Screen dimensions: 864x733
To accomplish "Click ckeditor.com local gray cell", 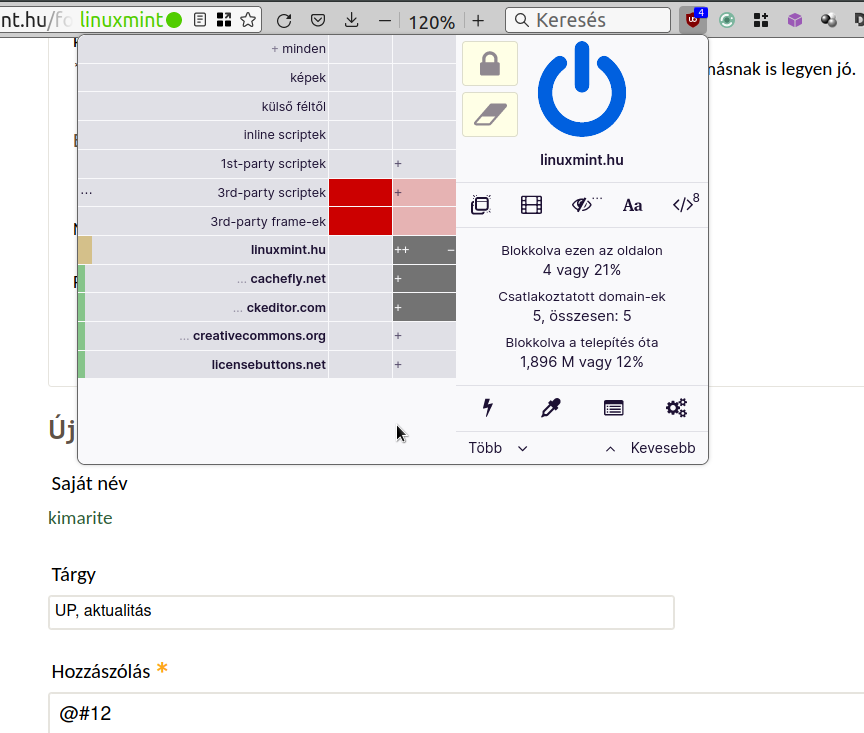I will coord(424,307).
